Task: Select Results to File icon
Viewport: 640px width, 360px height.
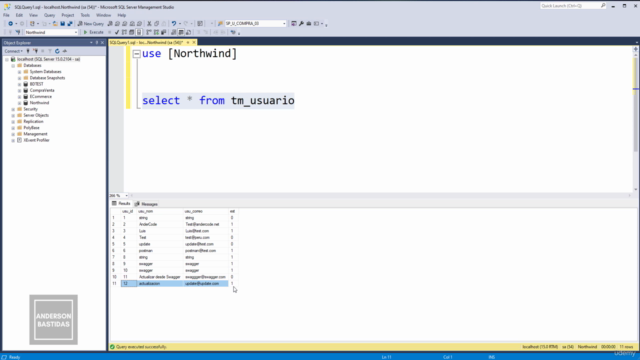Action: tap(188, 32)
